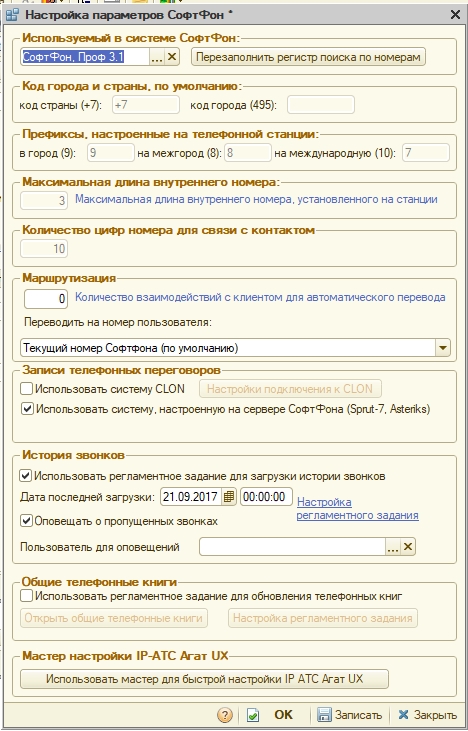468x731 pixels.
Task: Click Пользователь для оповещений input field
Action: pos(292,547)
